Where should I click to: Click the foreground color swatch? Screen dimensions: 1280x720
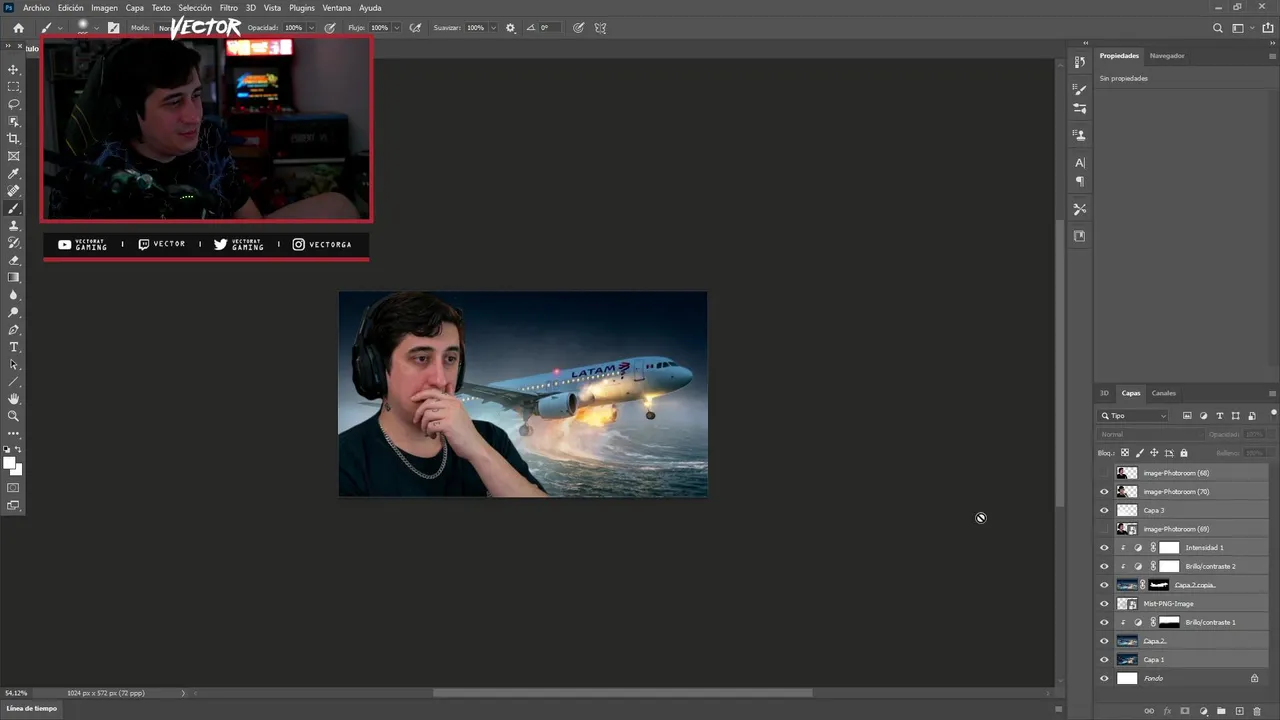click(10, 463)
